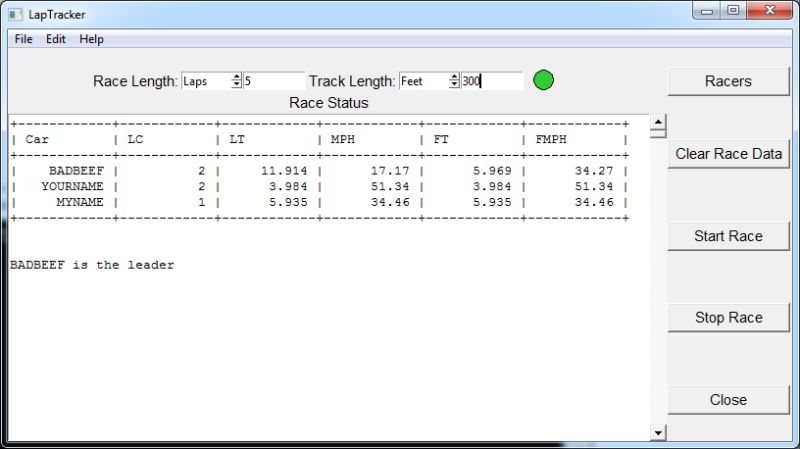The image size is (800, 449).
Task: Click the scrollbar down arrow
Action: [x=658, y=433]
